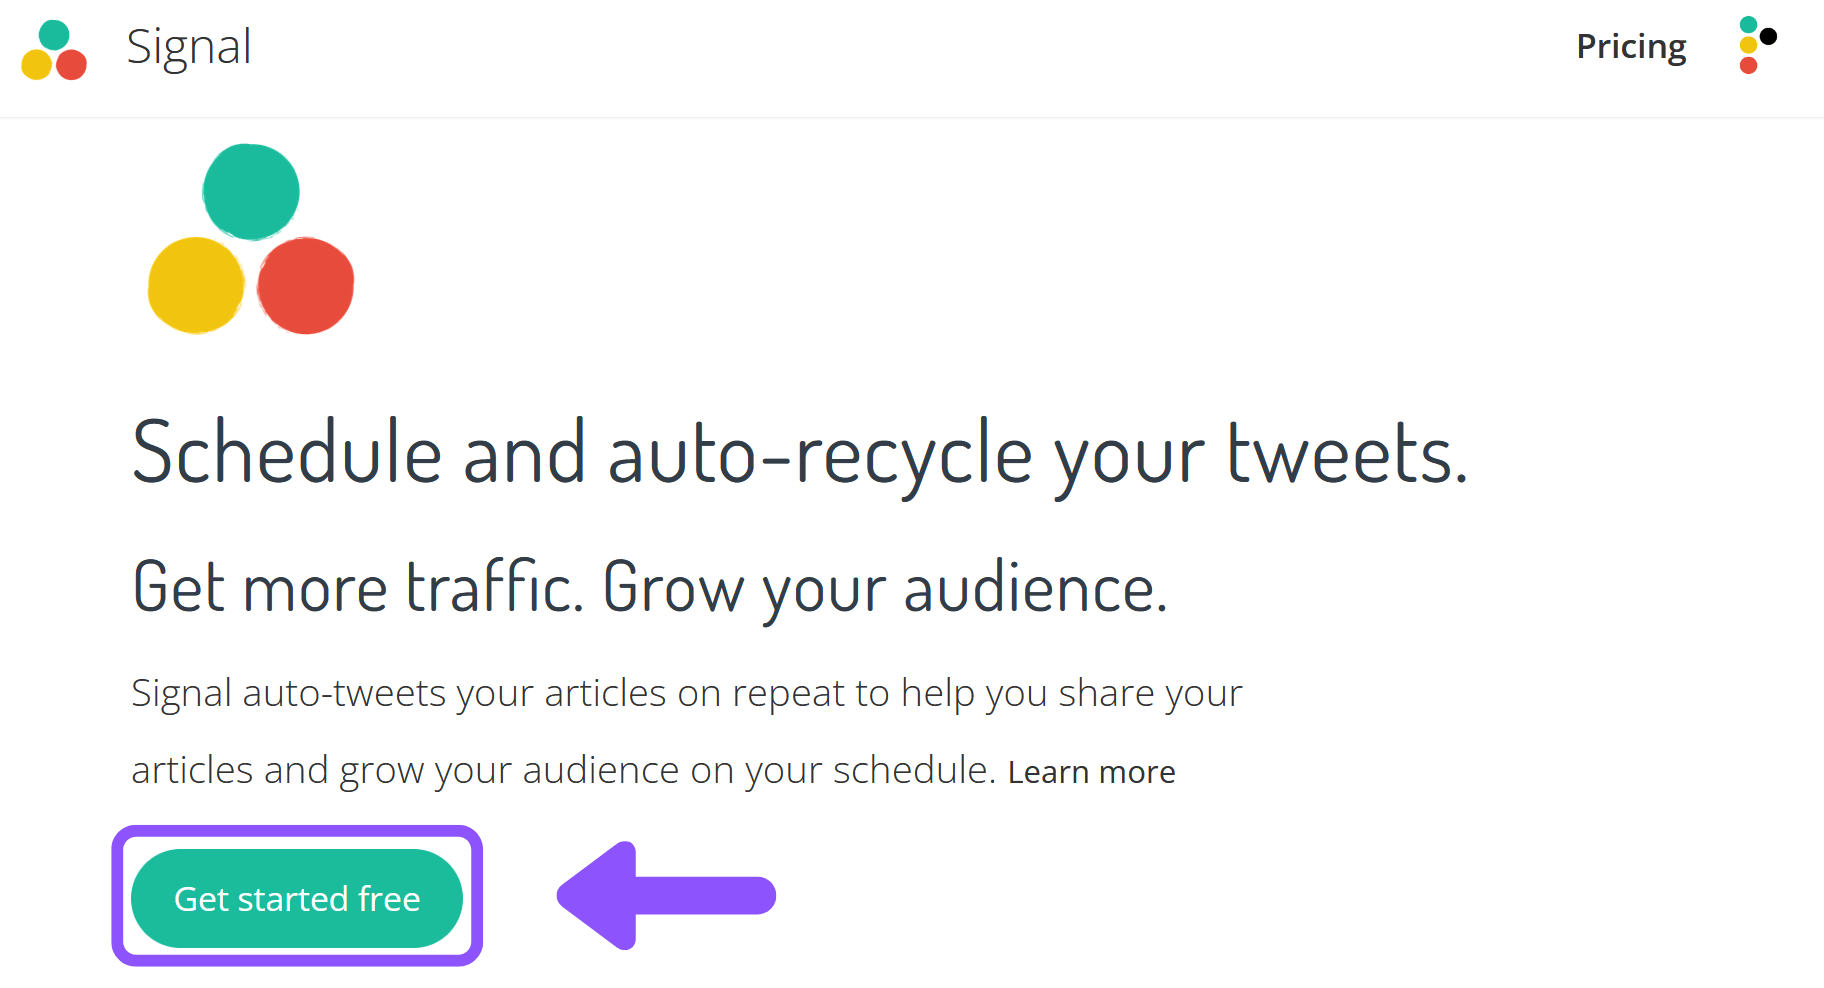
Task: Open the Pricing page
Action: pos(1631,47)
